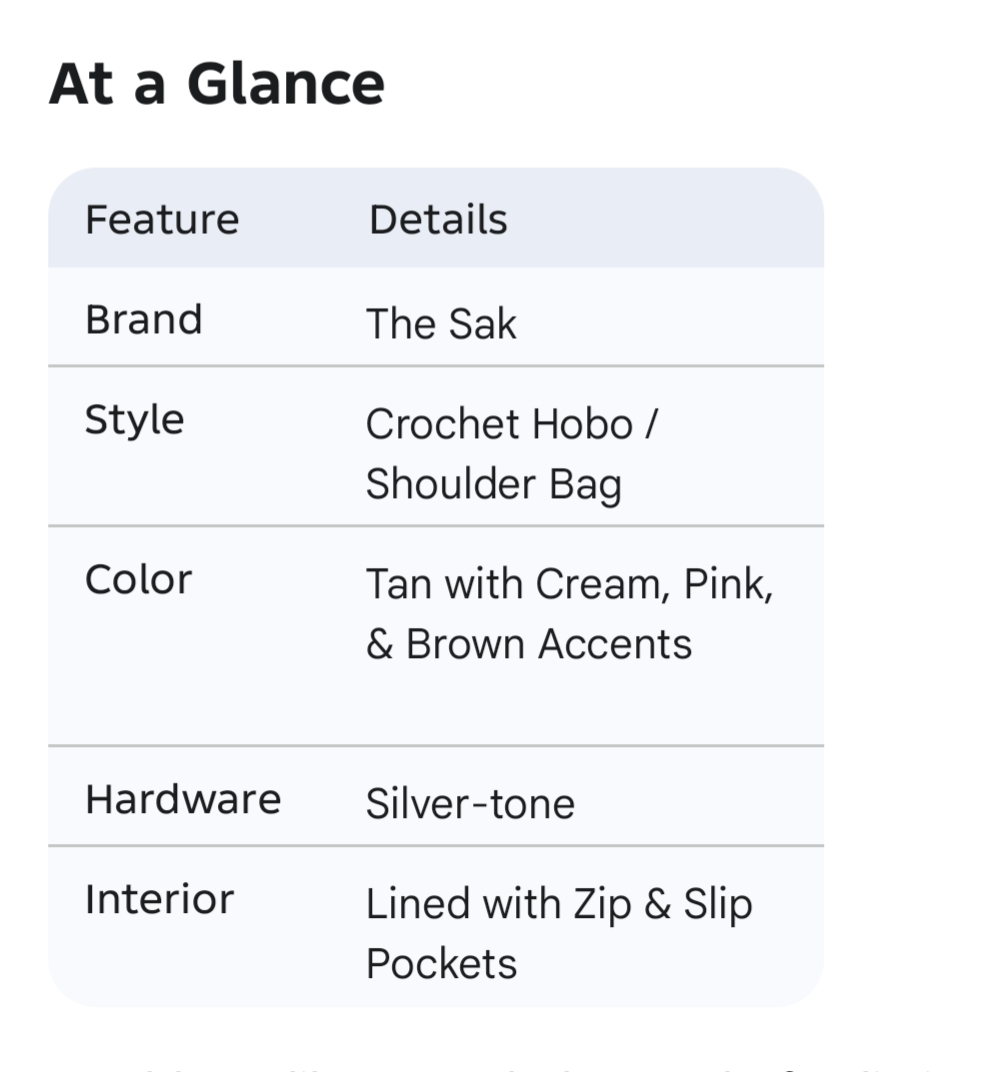Click the "At a Glance" heading
The height and width of the screenshot is (1072, 1008).
(x=216, y=84)
